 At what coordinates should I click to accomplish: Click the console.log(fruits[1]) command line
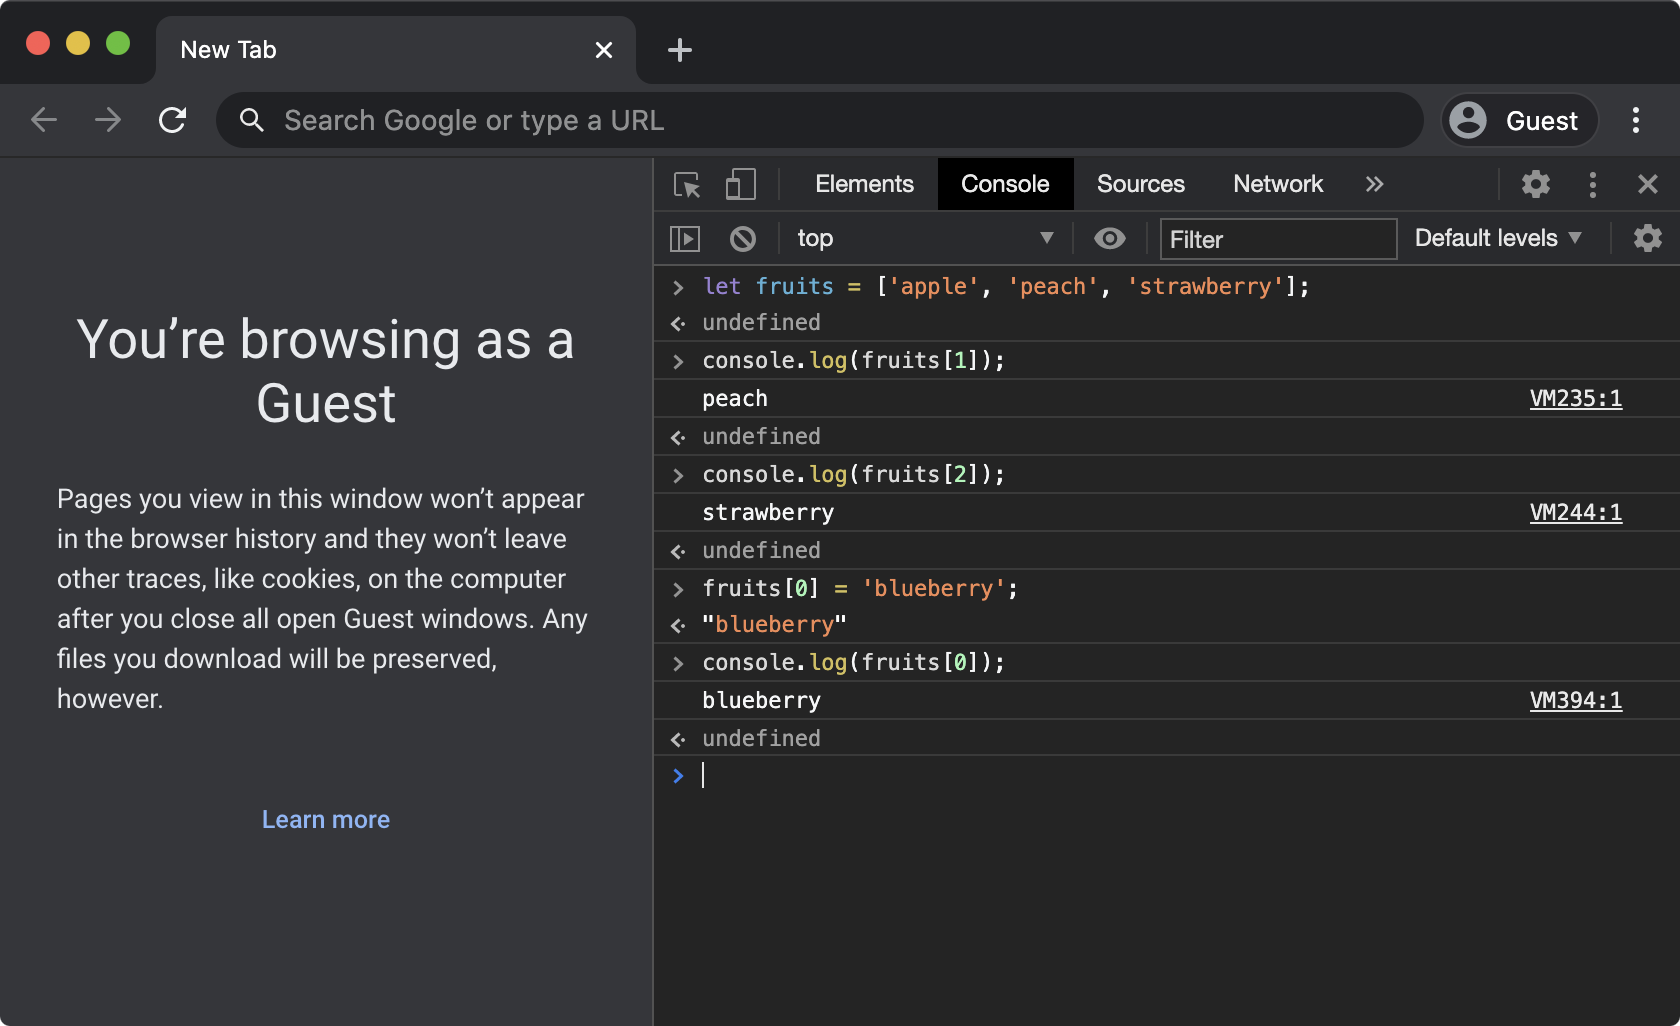click(853, 360)
